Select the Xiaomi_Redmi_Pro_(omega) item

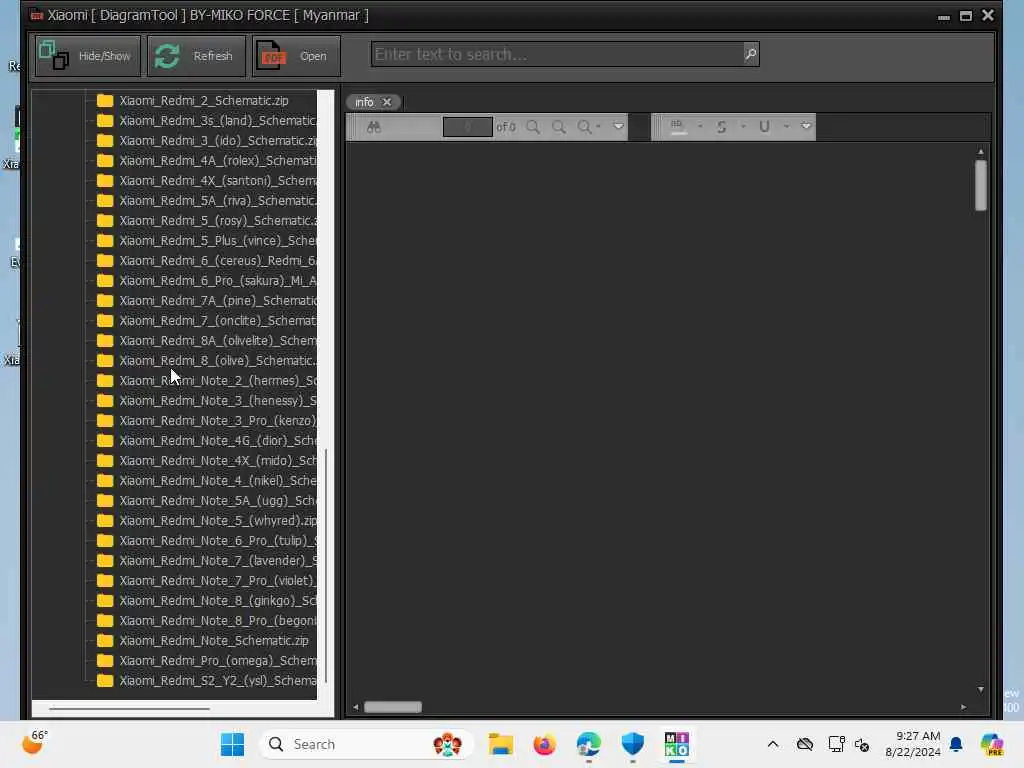click(x=217, y=661)
